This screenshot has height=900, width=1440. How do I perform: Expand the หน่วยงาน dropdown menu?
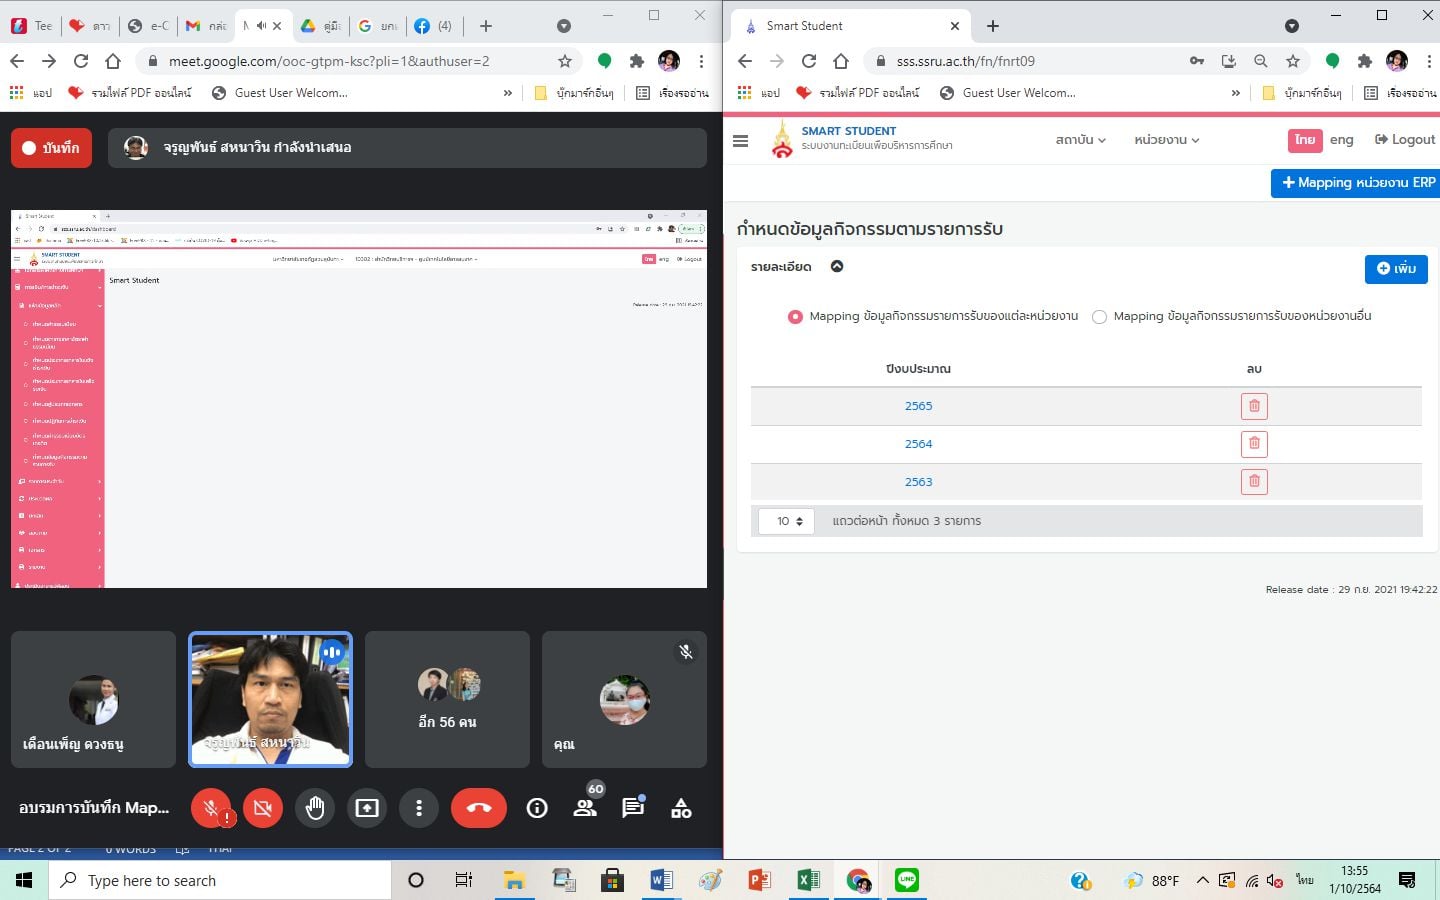pyautogui.click(x=1166, y=140)
